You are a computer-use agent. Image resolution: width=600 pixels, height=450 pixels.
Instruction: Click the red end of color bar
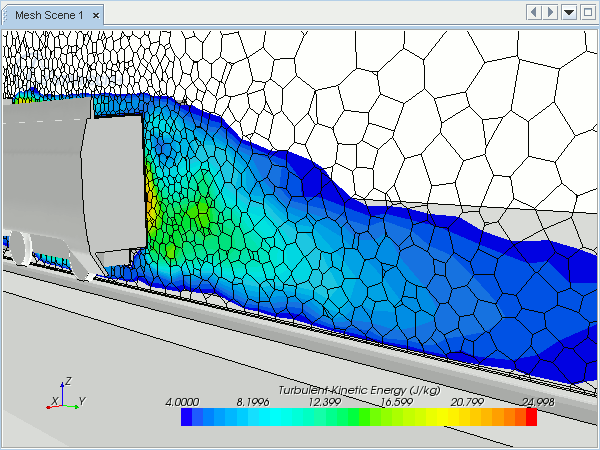(531, 418)
